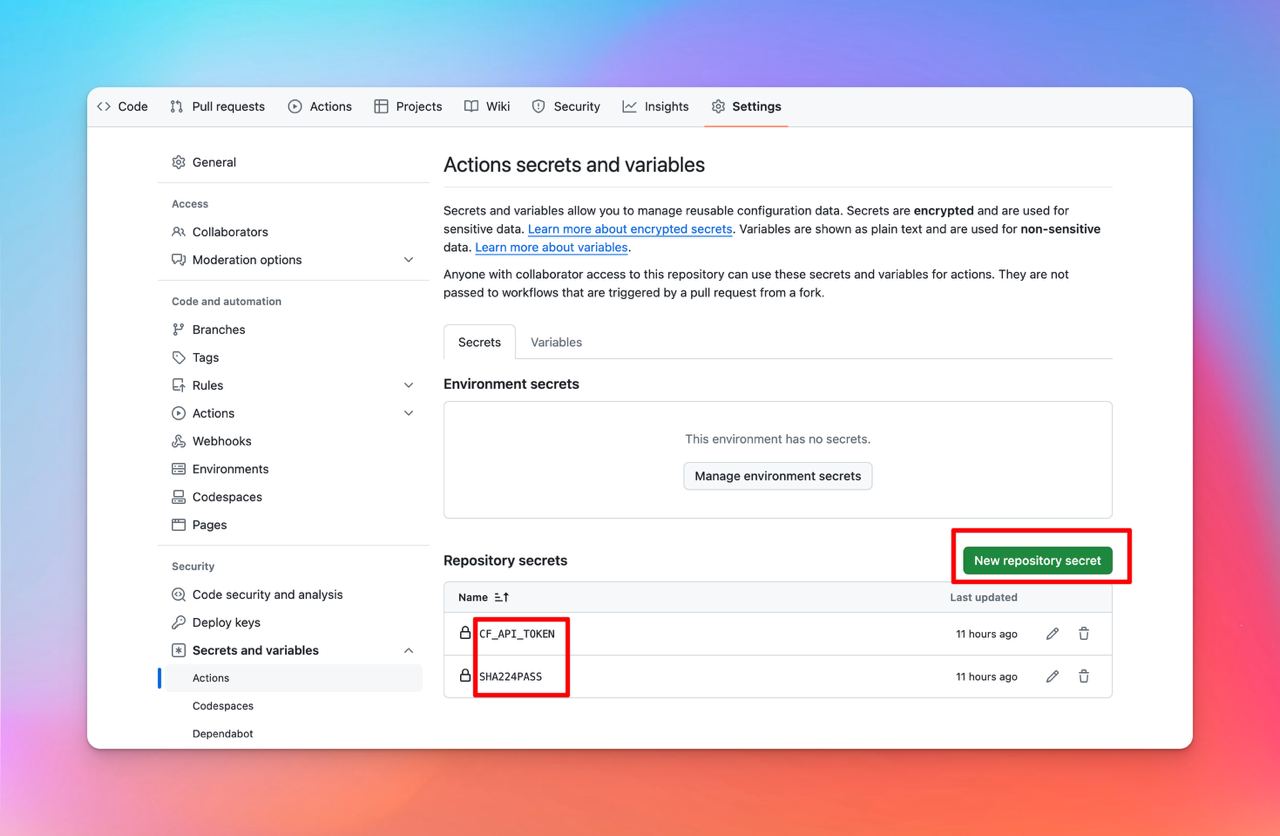Select the Secrets tab
1280x836 pixels.
pos(479,342)
